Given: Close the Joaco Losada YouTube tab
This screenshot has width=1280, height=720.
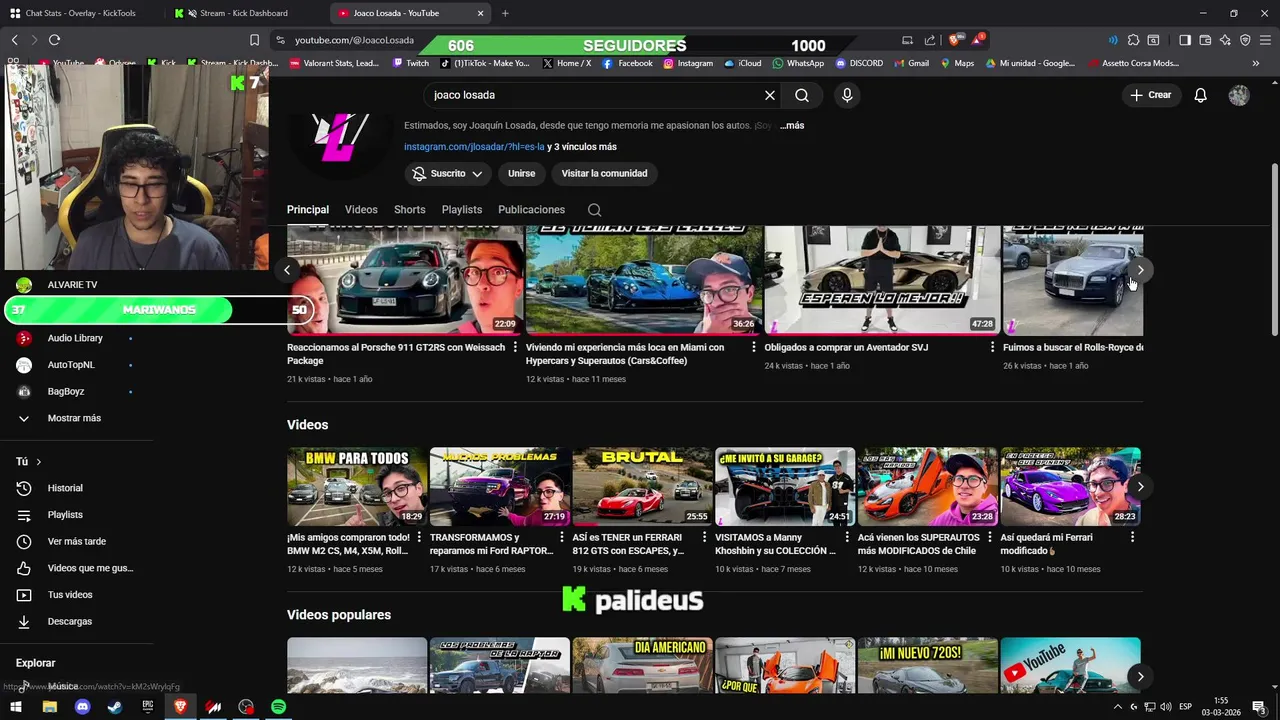Looking at the screenshot, I should tap(480, 13).
